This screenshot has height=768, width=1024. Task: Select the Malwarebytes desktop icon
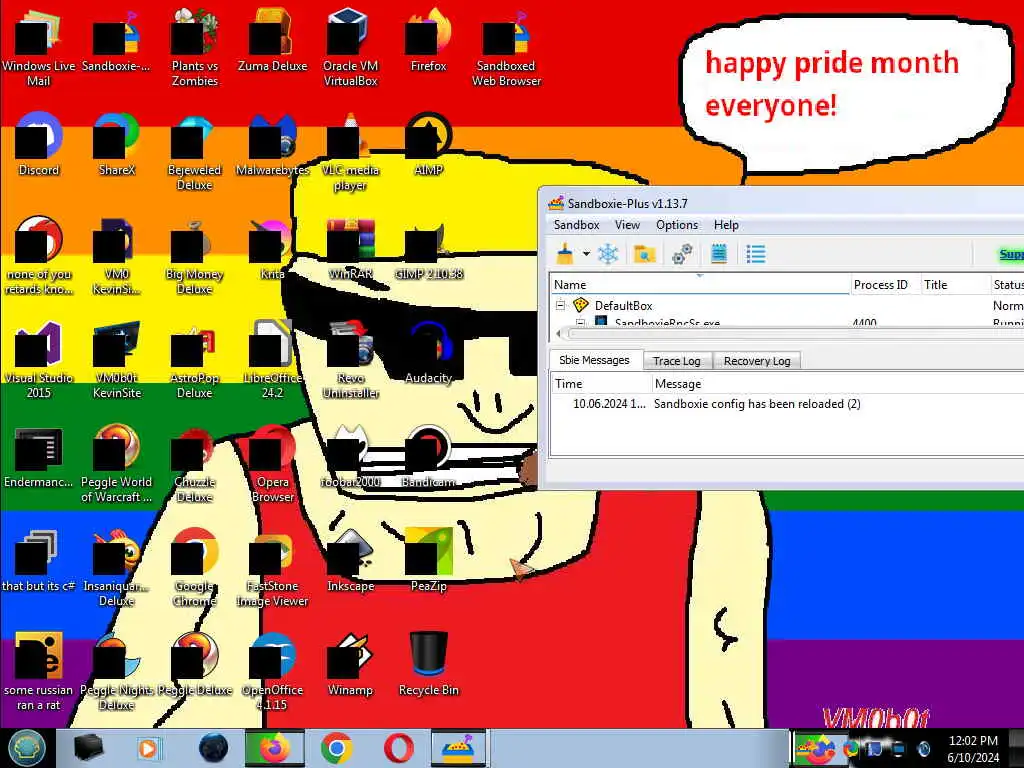(272, 145)
